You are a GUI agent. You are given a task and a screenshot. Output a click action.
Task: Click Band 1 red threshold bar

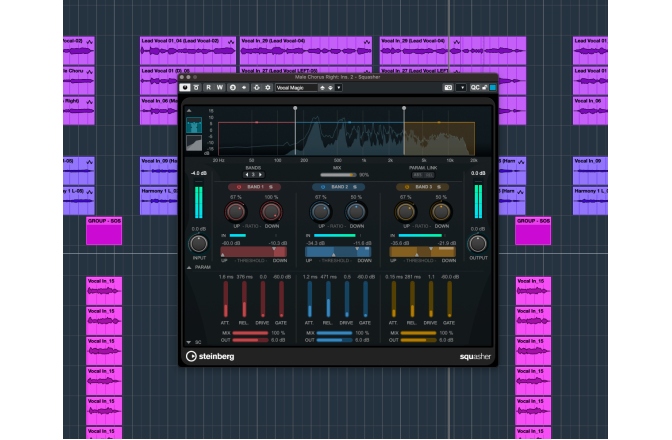point(253,251)
